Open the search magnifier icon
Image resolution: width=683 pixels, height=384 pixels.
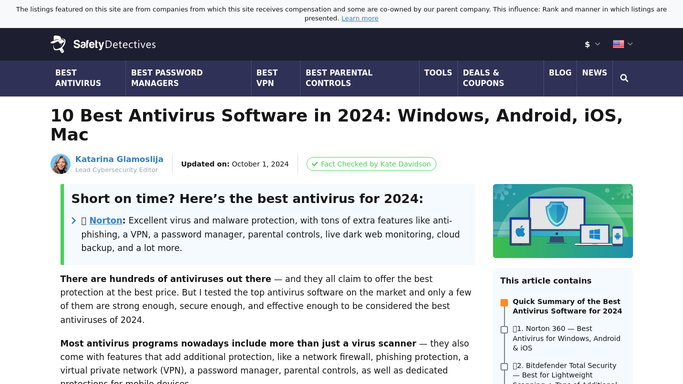[x=624, y=78]
